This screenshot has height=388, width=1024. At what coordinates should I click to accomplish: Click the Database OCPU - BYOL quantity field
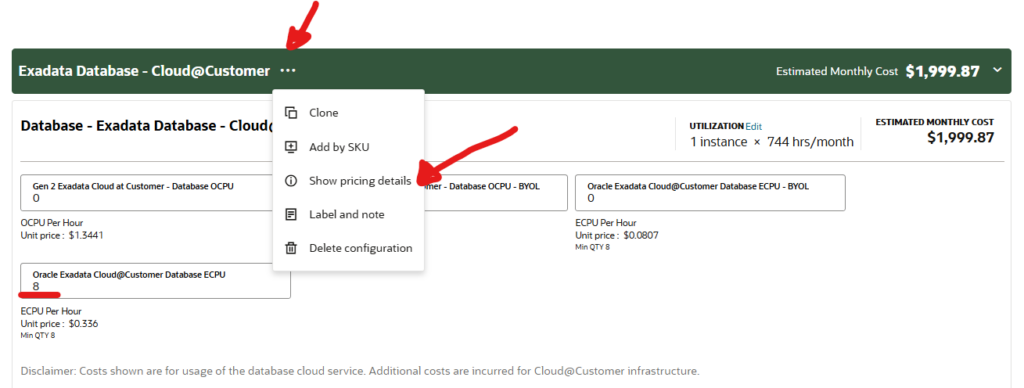click(496, 192)
